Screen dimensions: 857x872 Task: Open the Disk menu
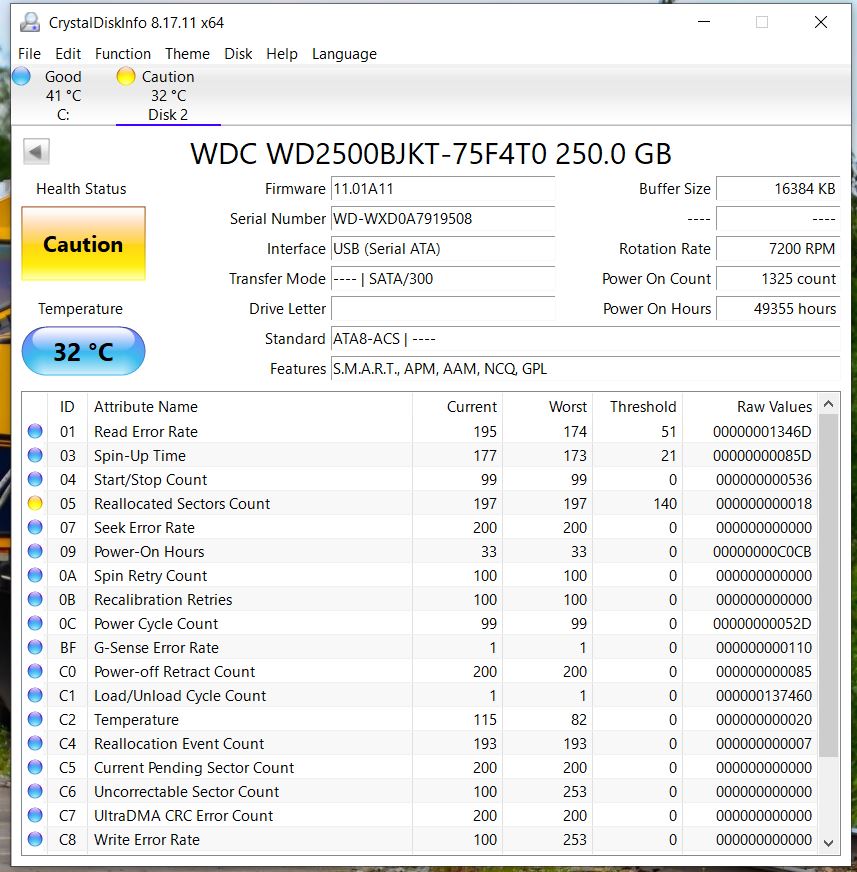click(238, 54)
